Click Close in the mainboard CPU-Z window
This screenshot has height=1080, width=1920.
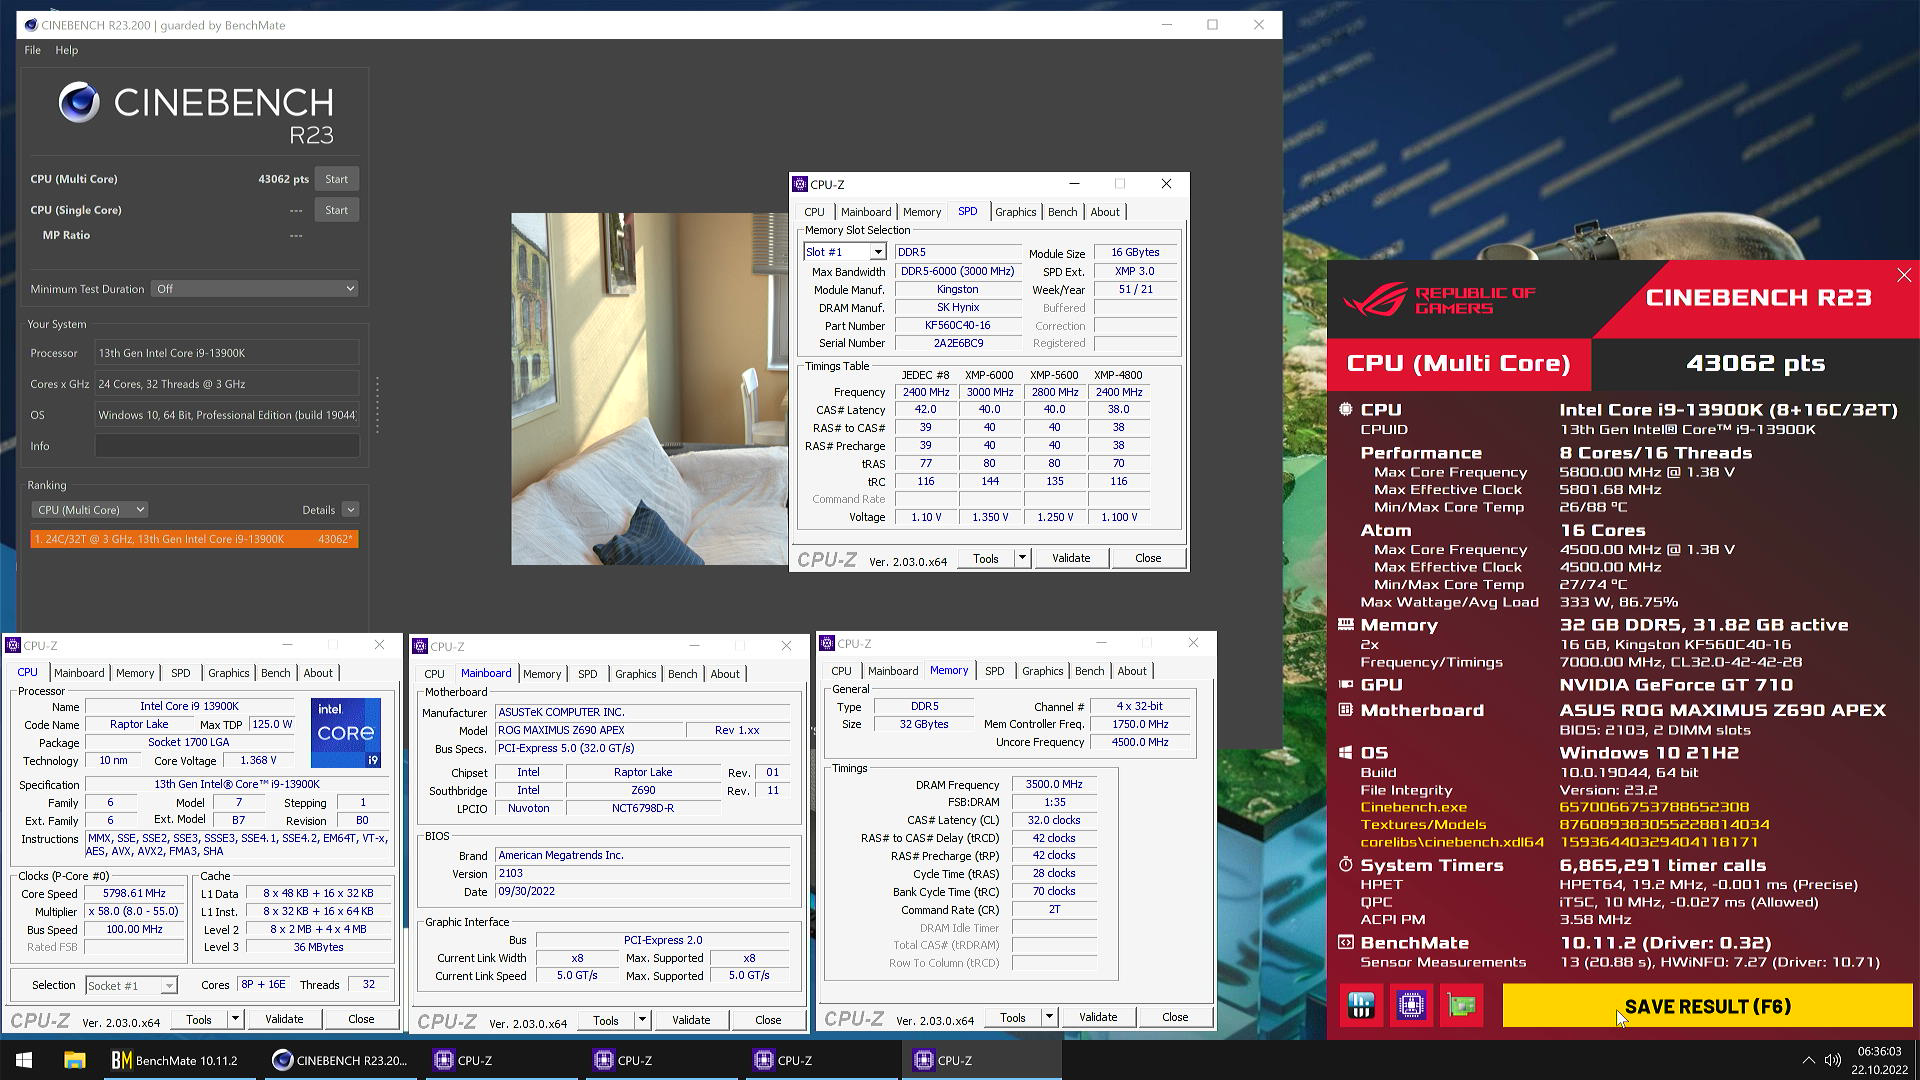(x=768, y=1020)
